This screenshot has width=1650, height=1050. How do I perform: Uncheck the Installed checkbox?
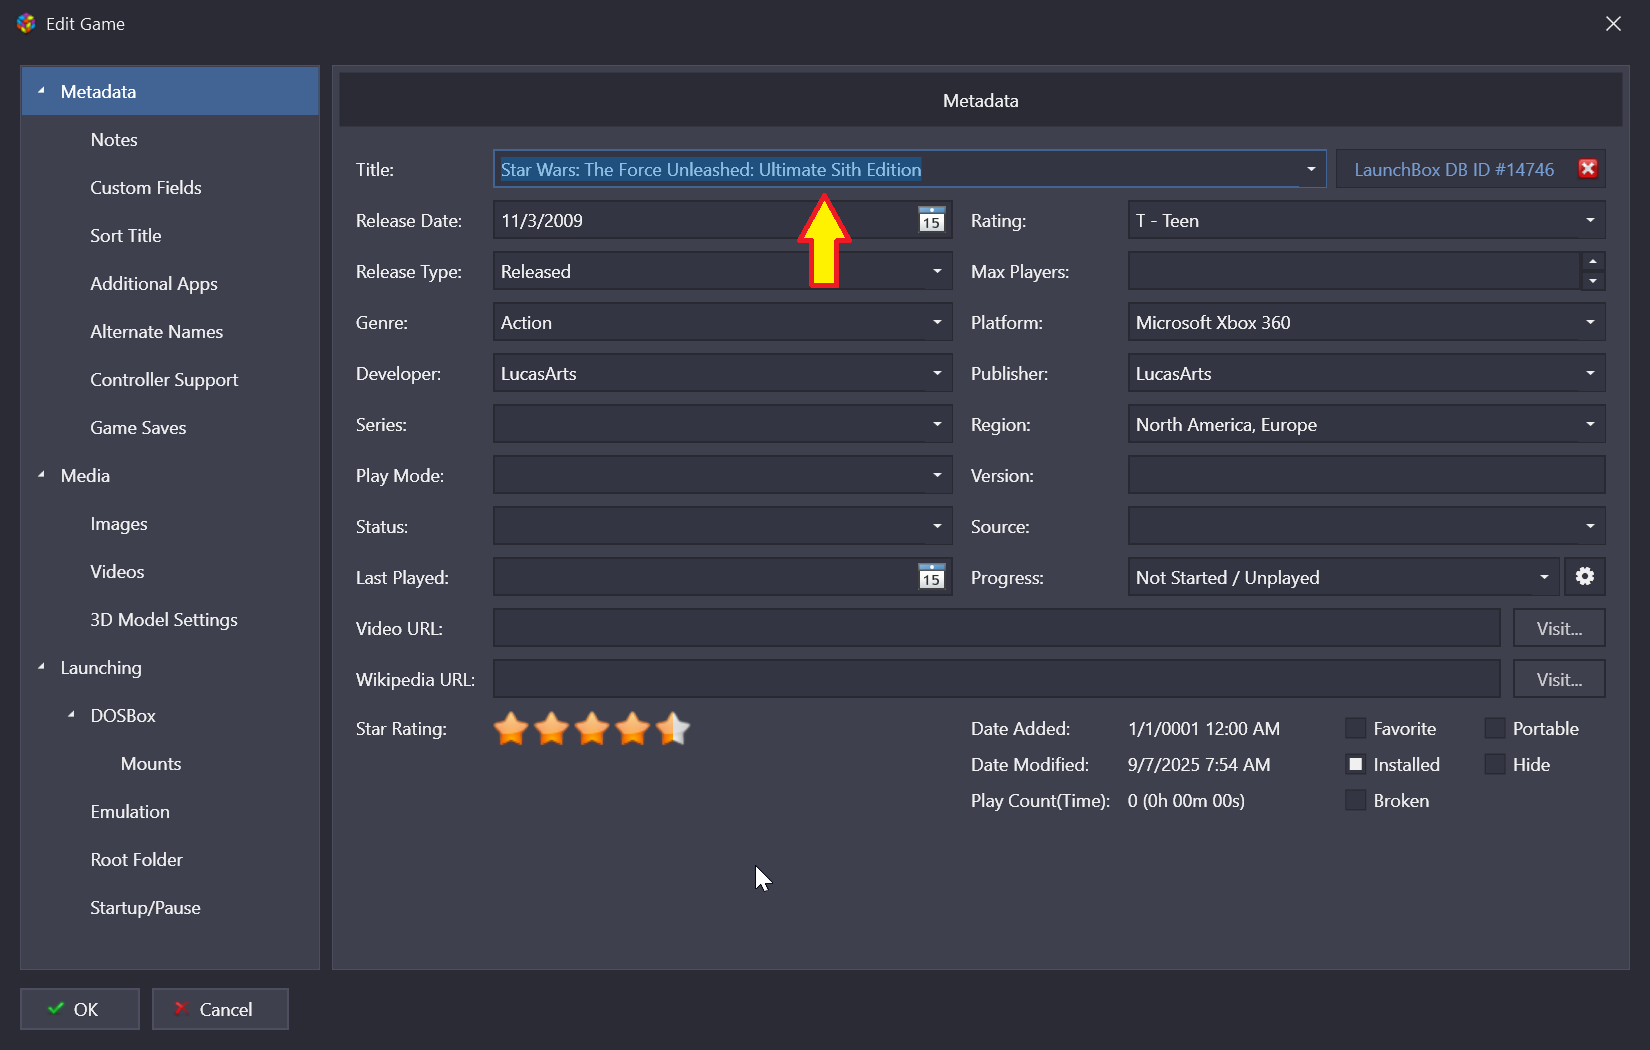click(x=1355, y=764)
